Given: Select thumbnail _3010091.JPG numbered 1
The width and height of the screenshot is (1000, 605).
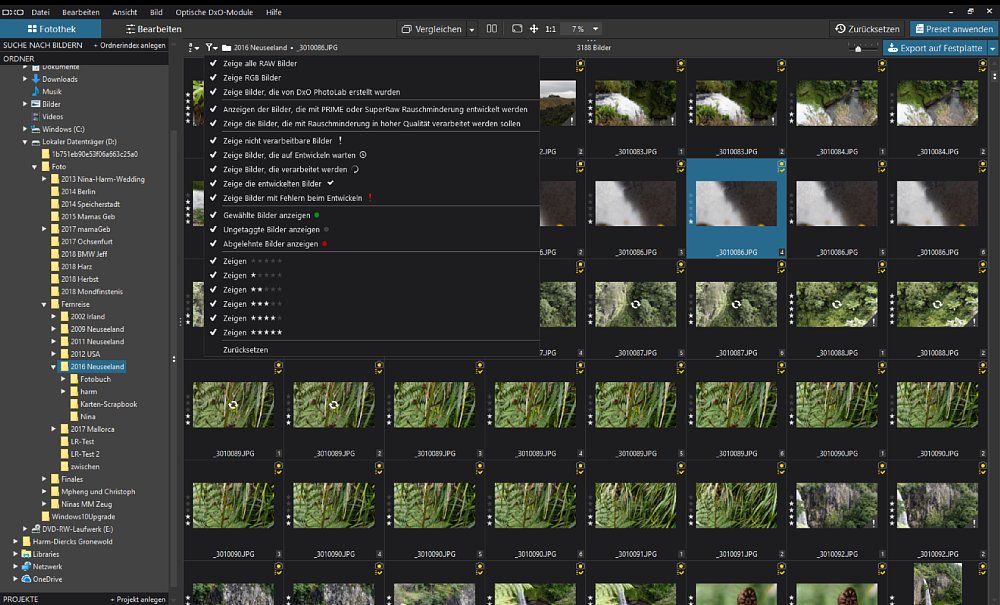Looking at the screenshot, I should point(636,512).
